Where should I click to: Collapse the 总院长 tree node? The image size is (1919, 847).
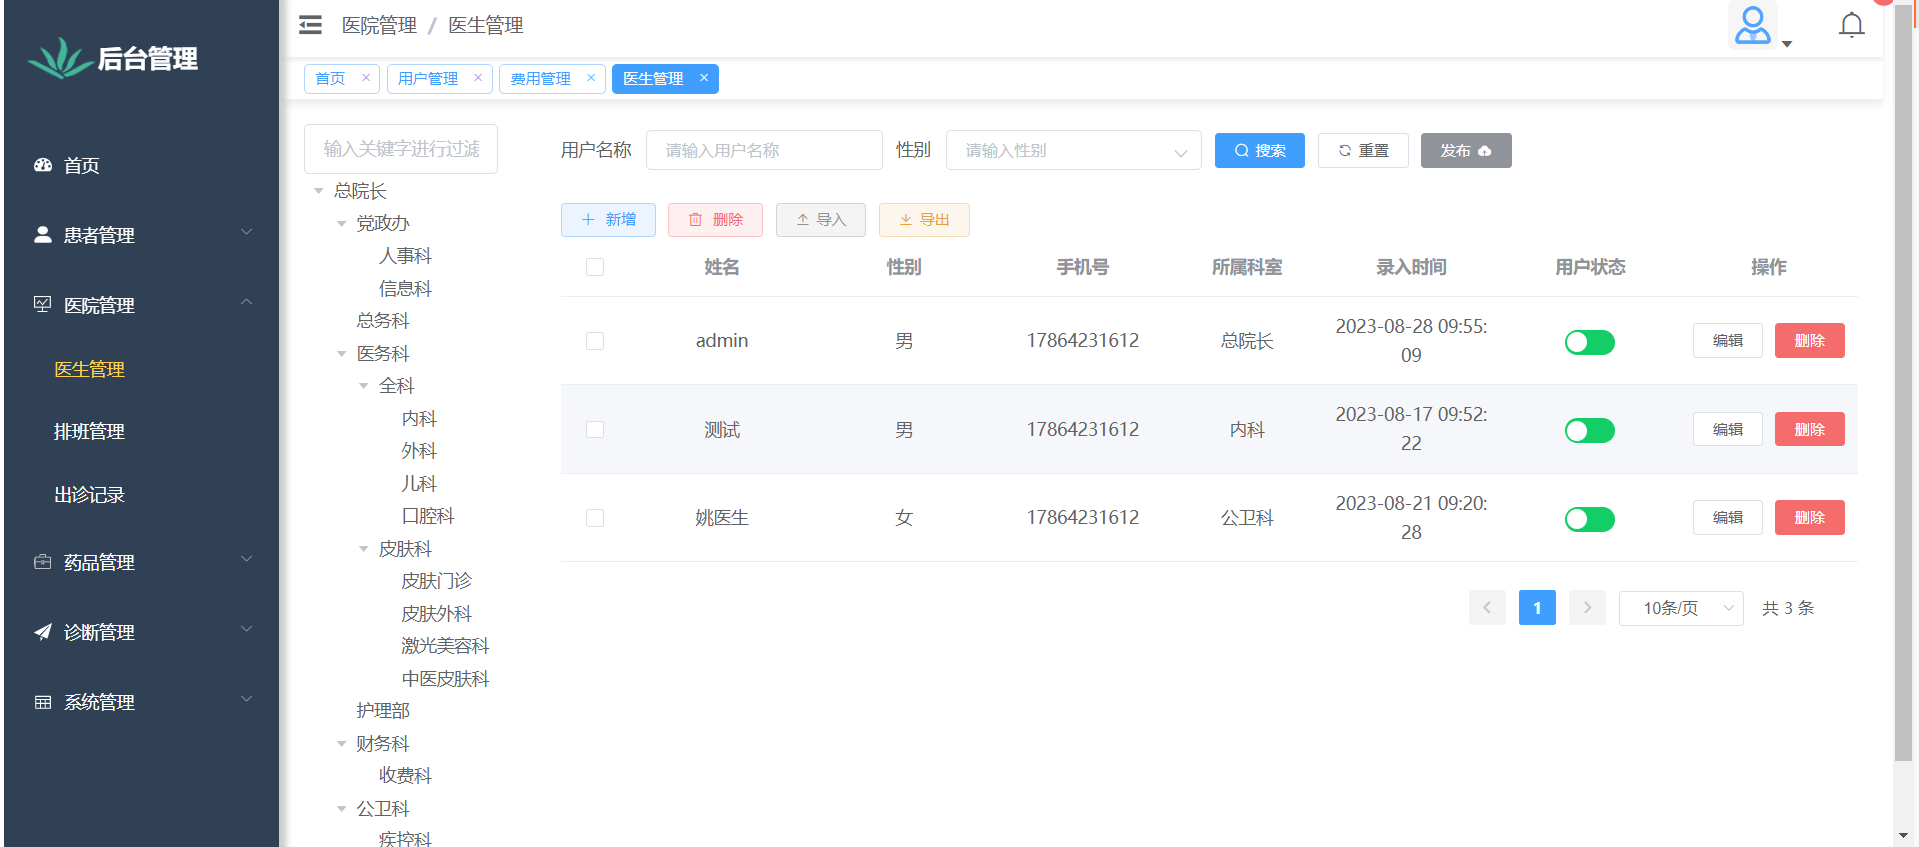(319, 191)
